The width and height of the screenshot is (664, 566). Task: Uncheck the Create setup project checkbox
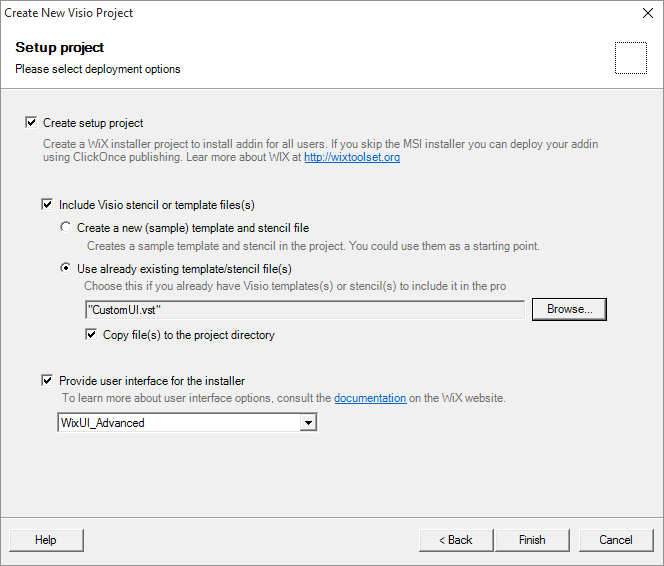(31, 123)
